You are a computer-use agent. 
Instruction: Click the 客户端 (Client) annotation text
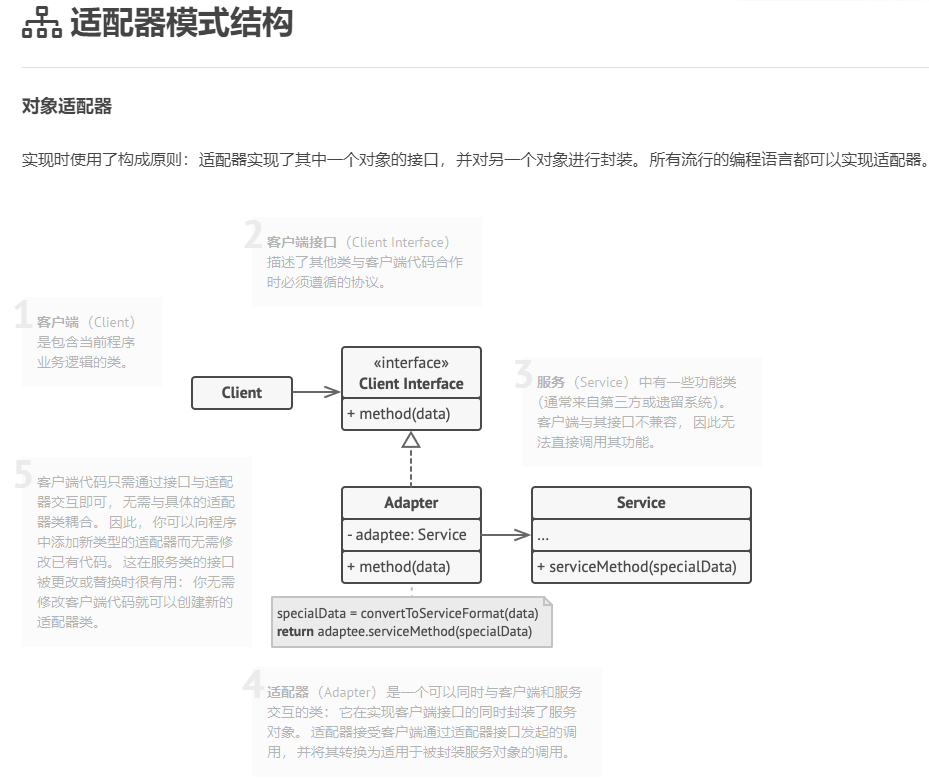pos(87,342)
